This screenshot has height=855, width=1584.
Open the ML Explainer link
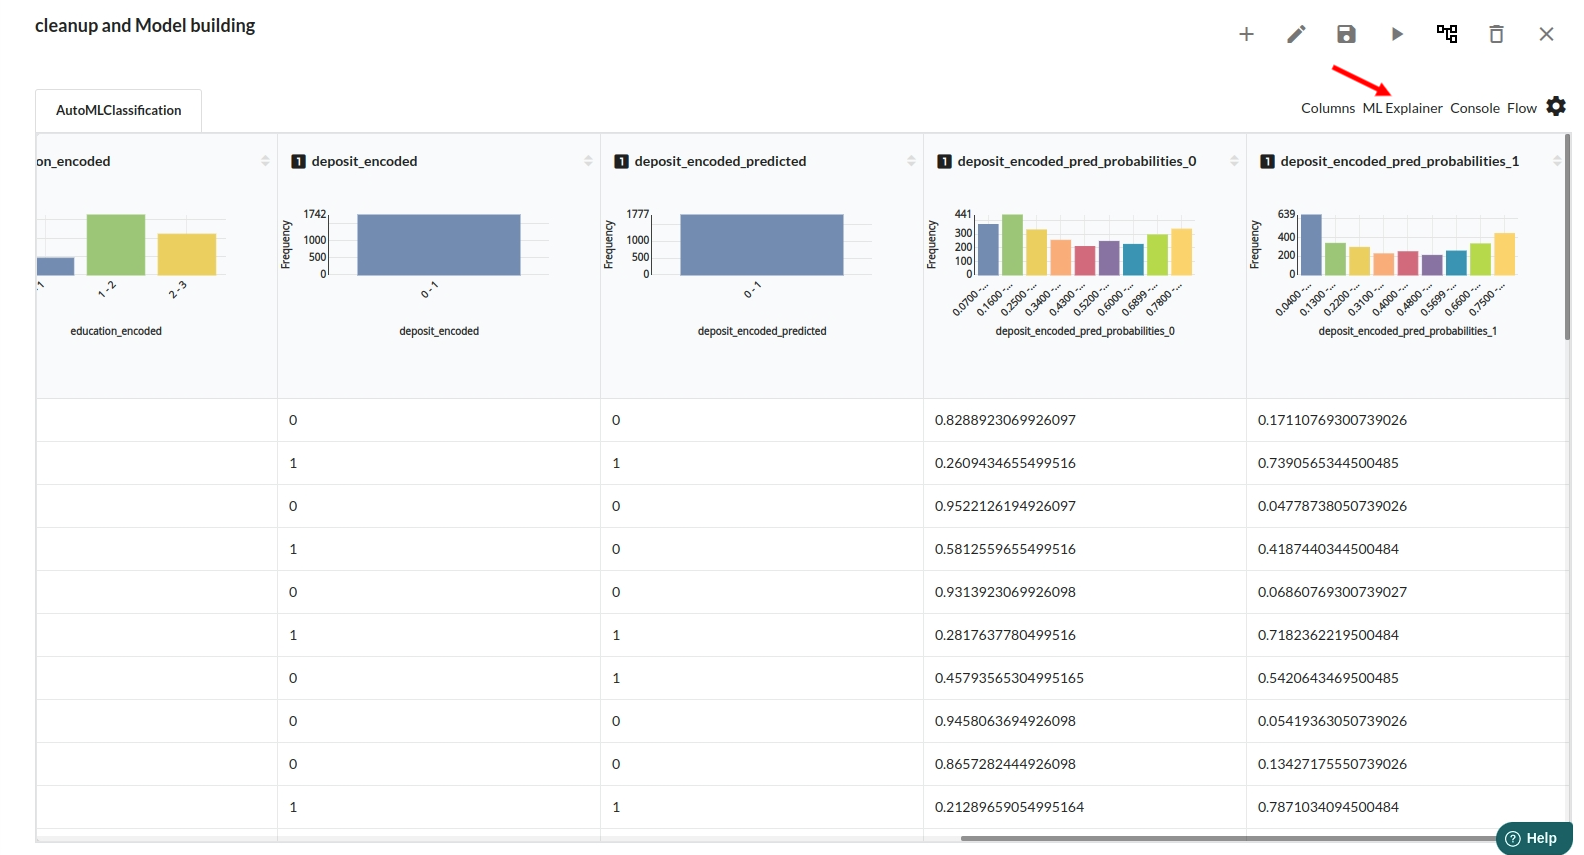1402,108
